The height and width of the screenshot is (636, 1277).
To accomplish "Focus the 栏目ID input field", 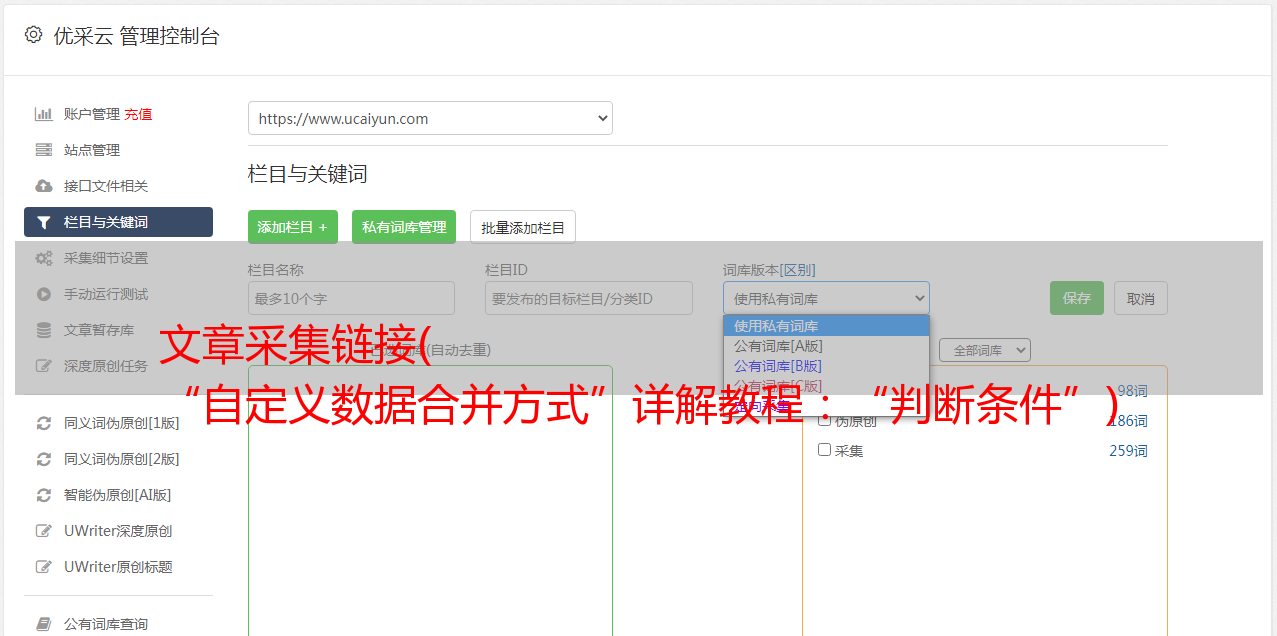I will click(589, 298).
